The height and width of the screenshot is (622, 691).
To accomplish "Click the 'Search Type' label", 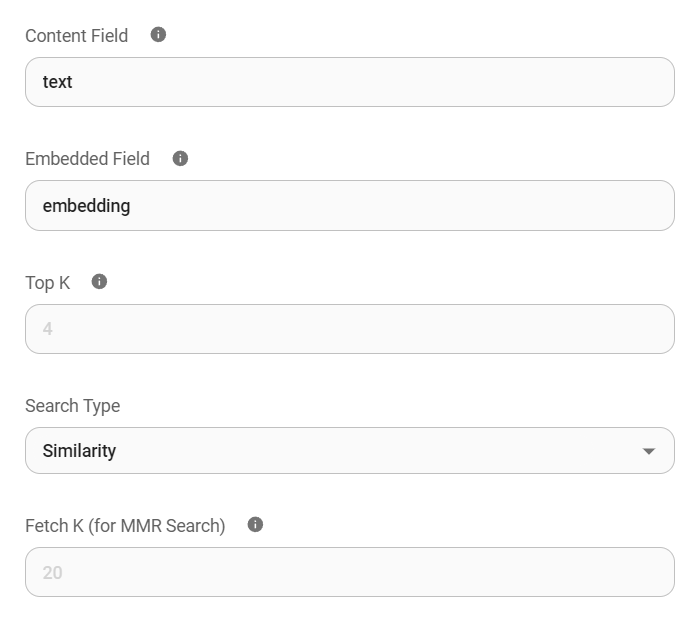I will click(72, 406).
